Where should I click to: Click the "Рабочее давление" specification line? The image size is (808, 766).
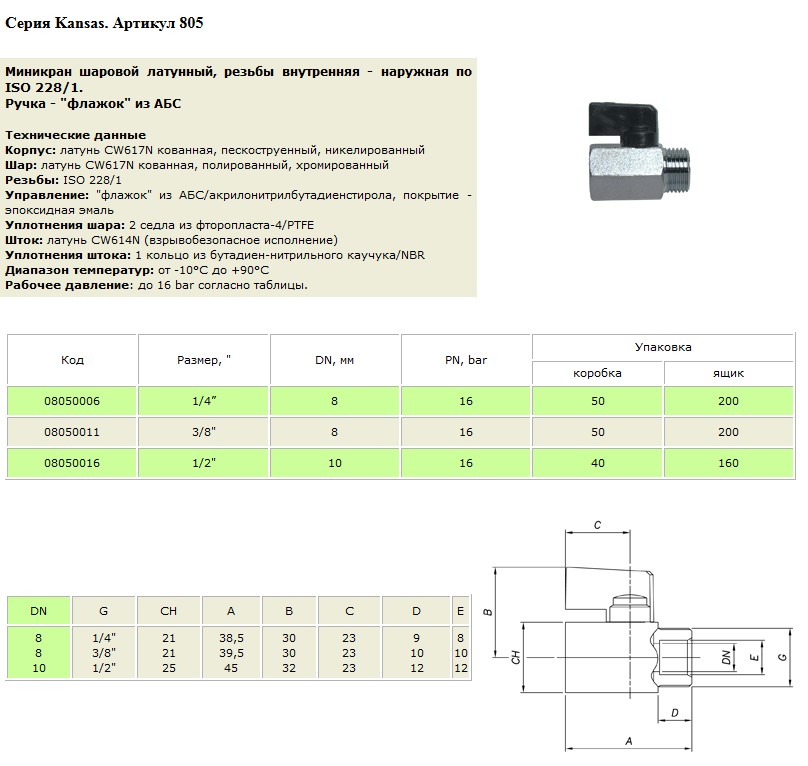pos(157,285)
